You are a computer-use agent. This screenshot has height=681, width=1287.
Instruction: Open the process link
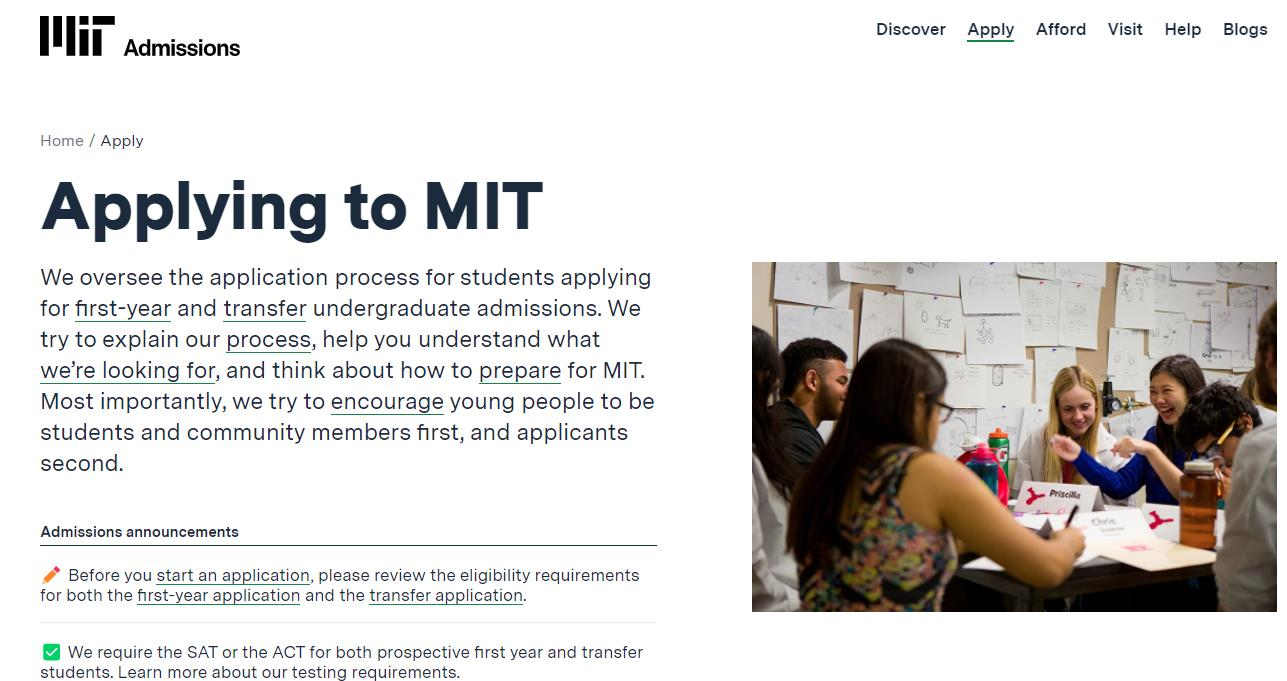point(268,339)
